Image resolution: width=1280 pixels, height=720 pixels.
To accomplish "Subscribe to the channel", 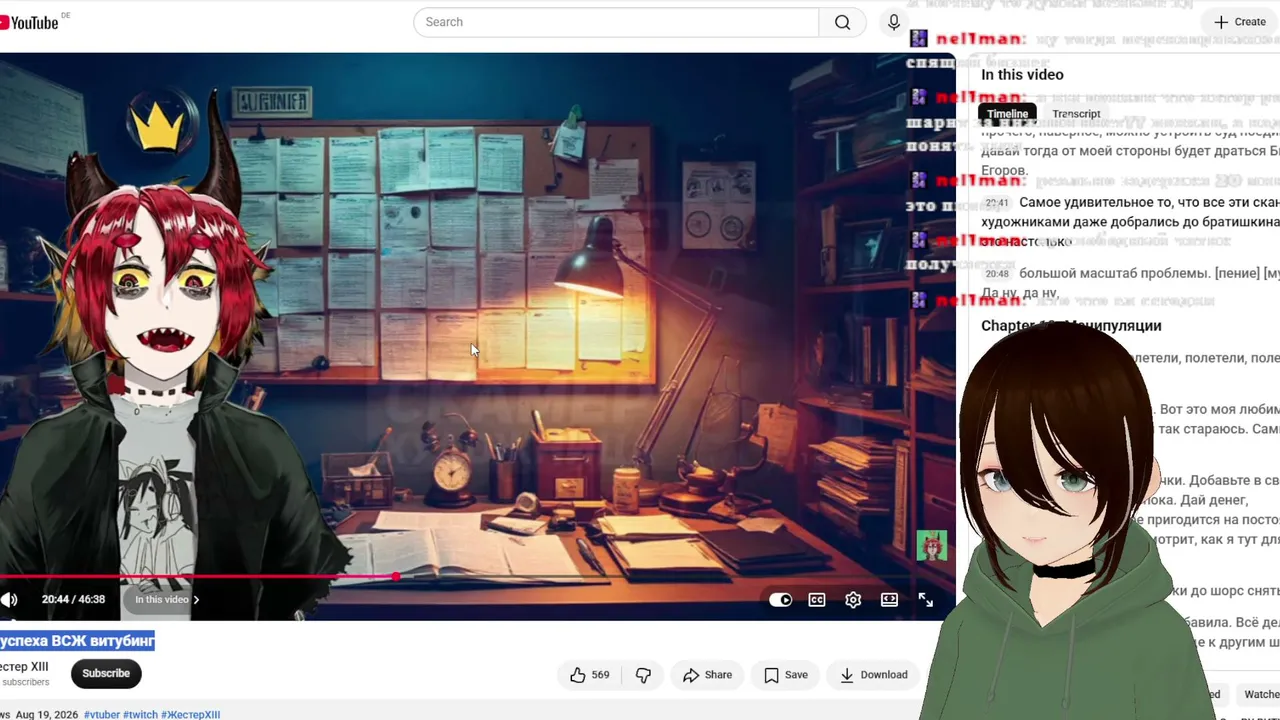I will coord(106,674).
